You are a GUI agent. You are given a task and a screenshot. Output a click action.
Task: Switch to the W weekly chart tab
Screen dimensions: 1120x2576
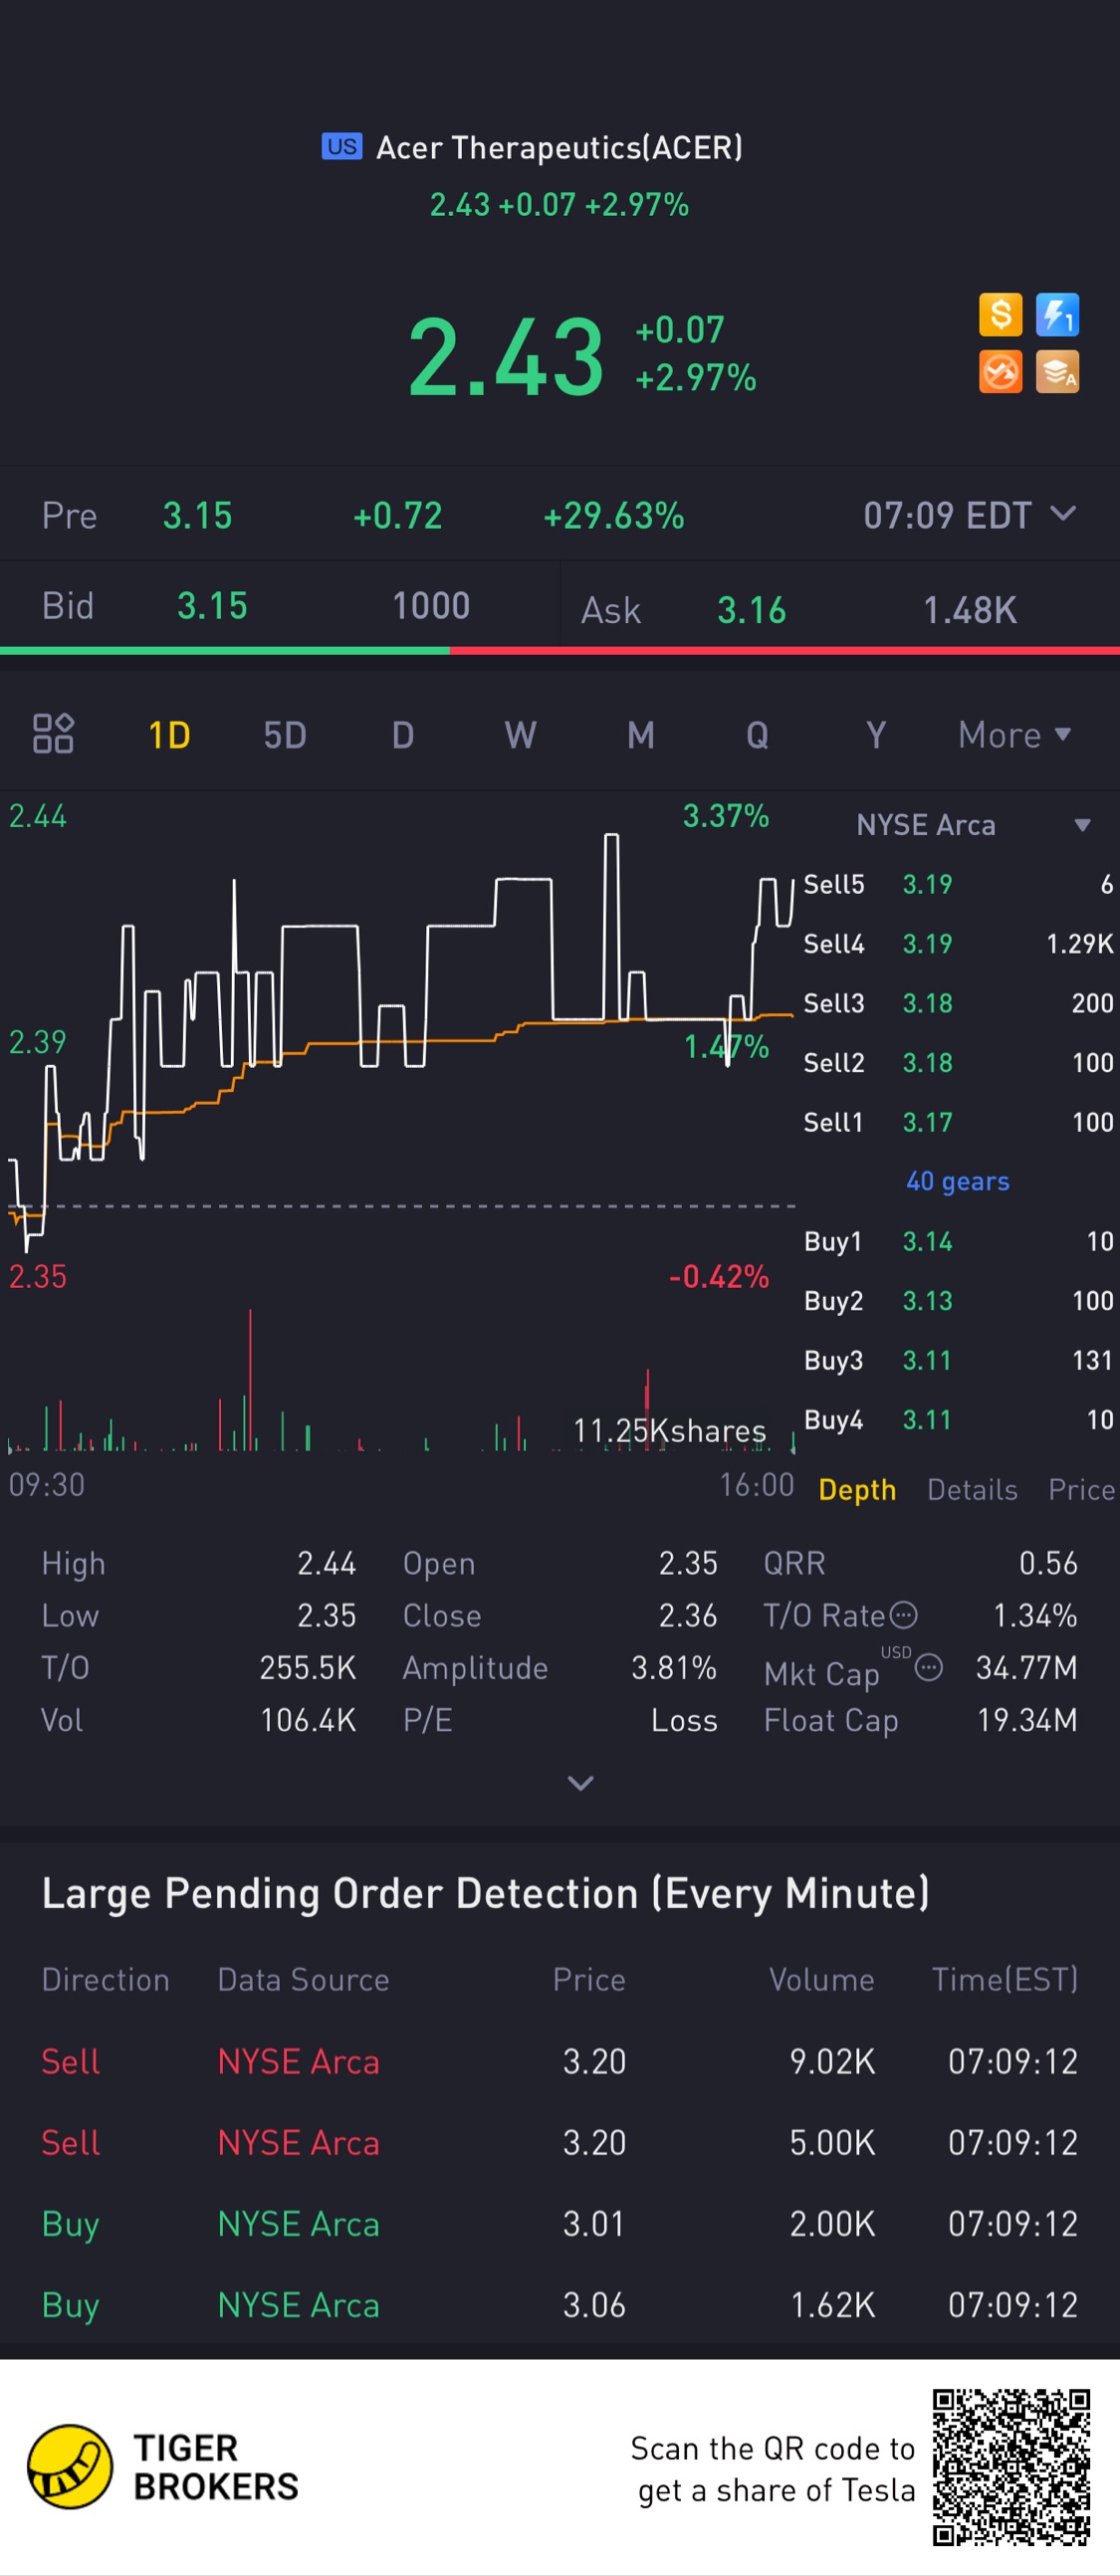(x=520, y=735)
